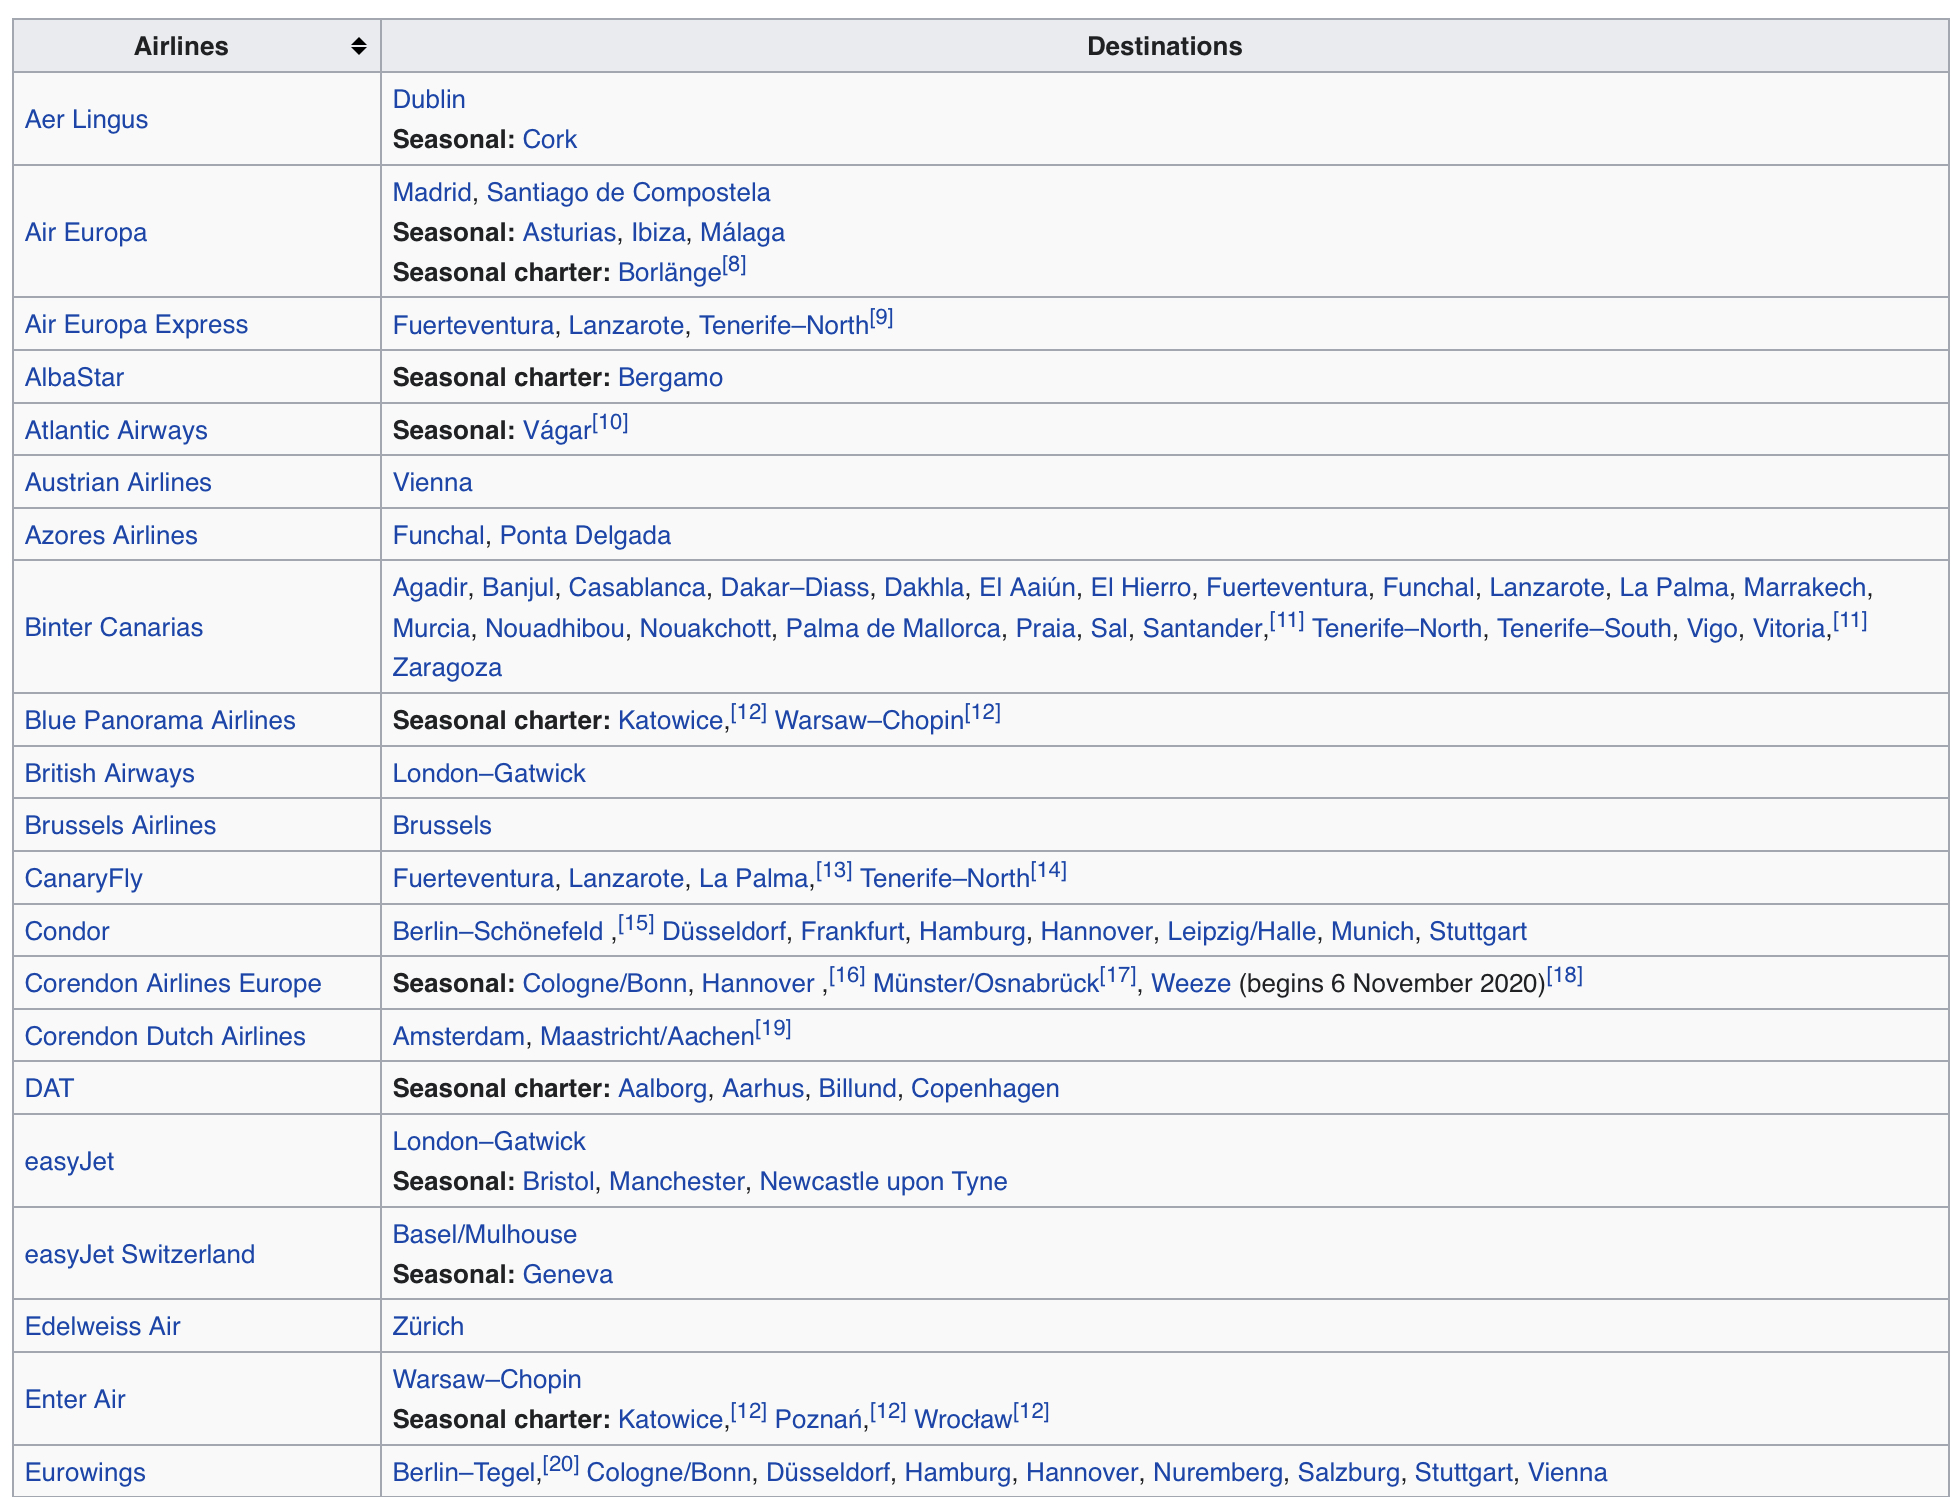Open footnote [10] next to Vágar
1957x1497 pixels.
pyautogui.click(x=610, y=423)
